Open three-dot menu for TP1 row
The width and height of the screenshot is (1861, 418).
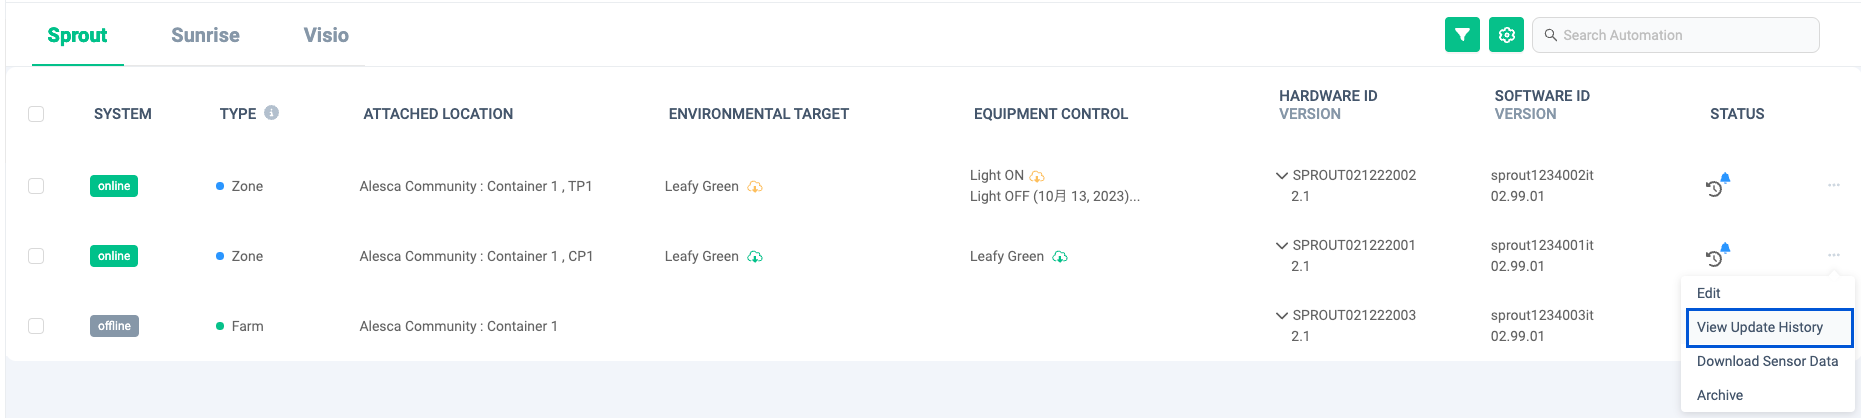[1834, 185]
